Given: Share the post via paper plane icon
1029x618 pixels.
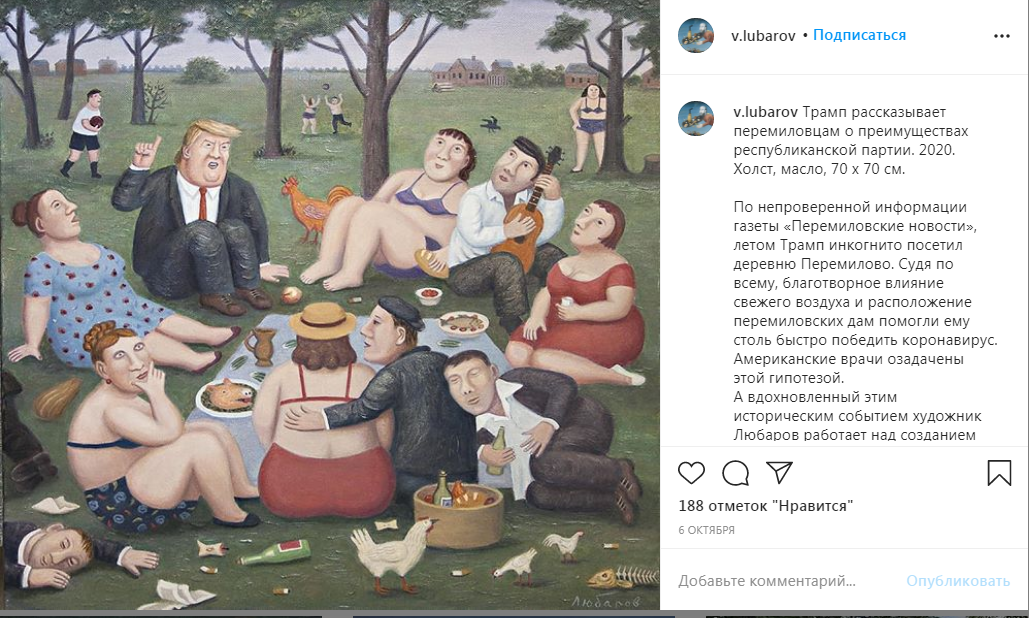Looking at the screenshot, I should click(780, 472).
